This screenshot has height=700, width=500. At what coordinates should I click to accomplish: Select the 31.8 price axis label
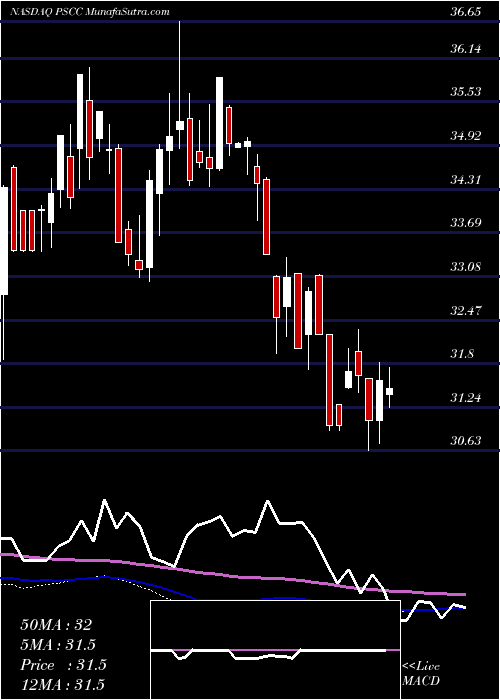click(462, 354)
